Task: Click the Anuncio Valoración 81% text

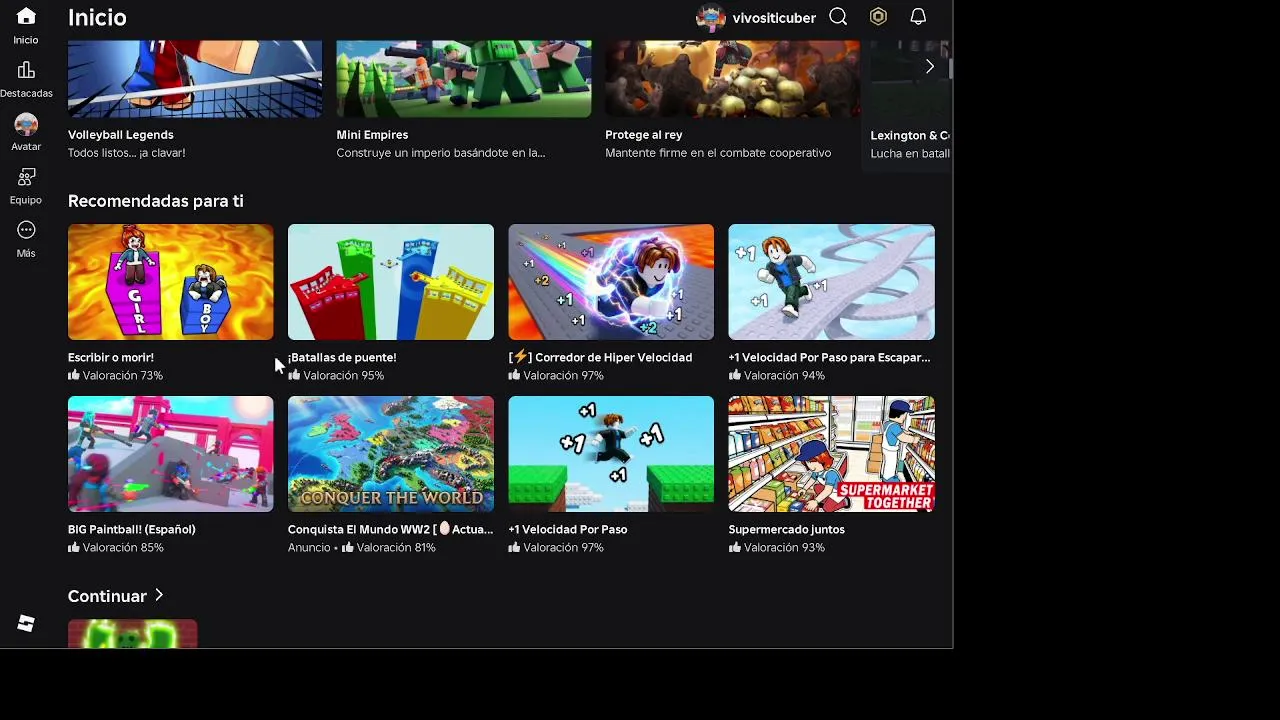Action: pyautogui.click(x=362, y=548)
